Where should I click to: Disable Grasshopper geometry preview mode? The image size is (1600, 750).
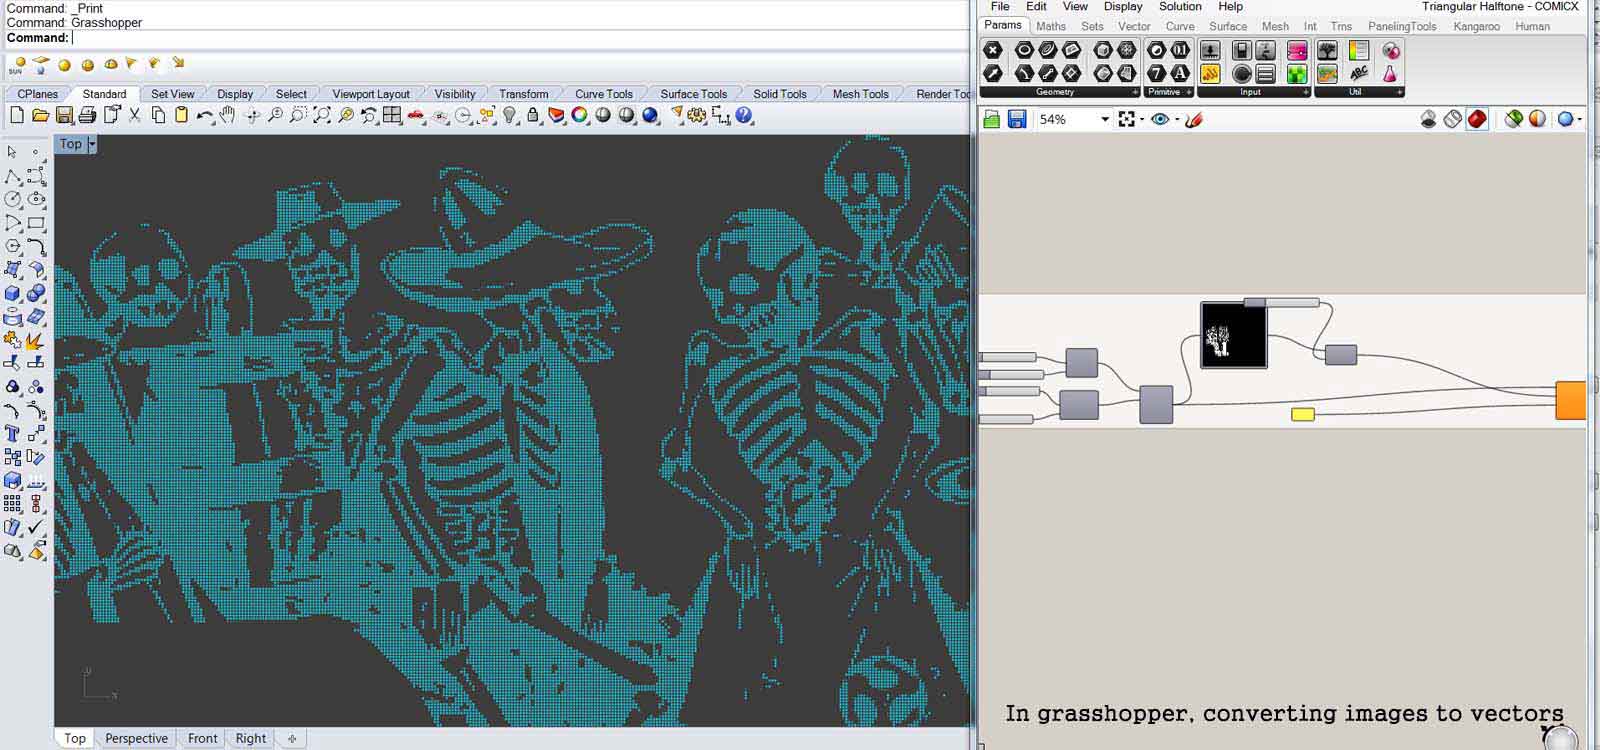1428,119
